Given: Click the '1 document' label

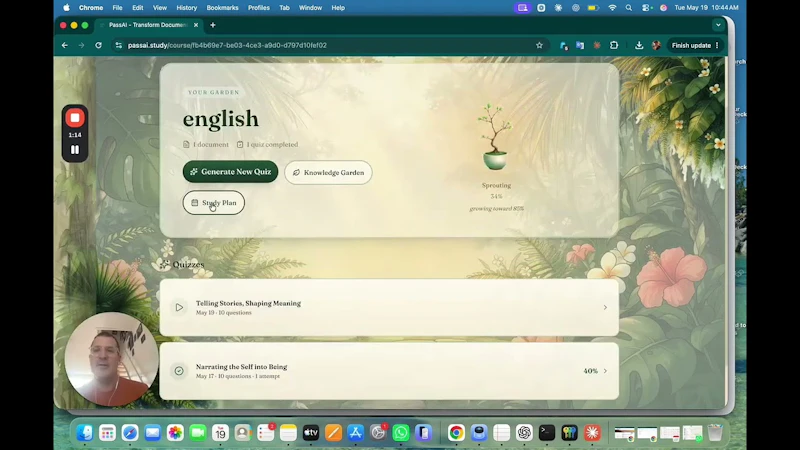Looking at the screenshot, I should (206, 144).
